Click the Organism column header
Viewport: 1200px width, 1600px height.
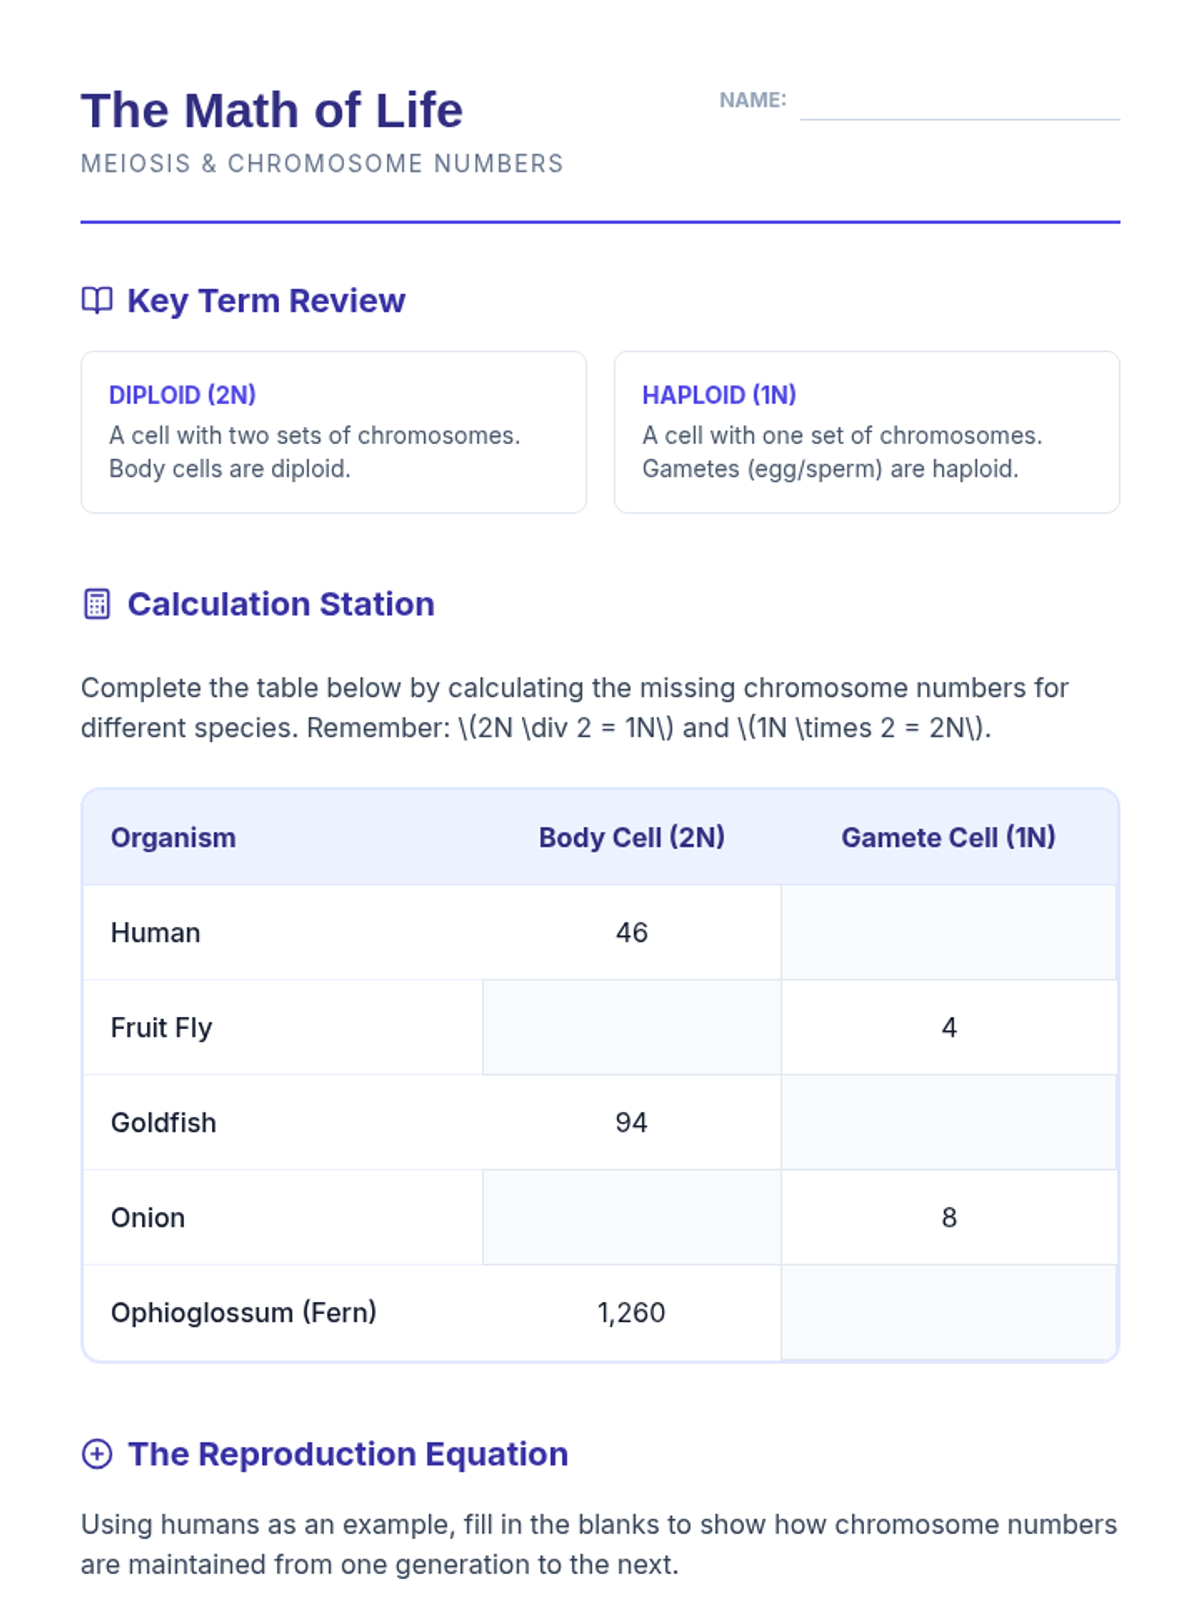(173, 837)
